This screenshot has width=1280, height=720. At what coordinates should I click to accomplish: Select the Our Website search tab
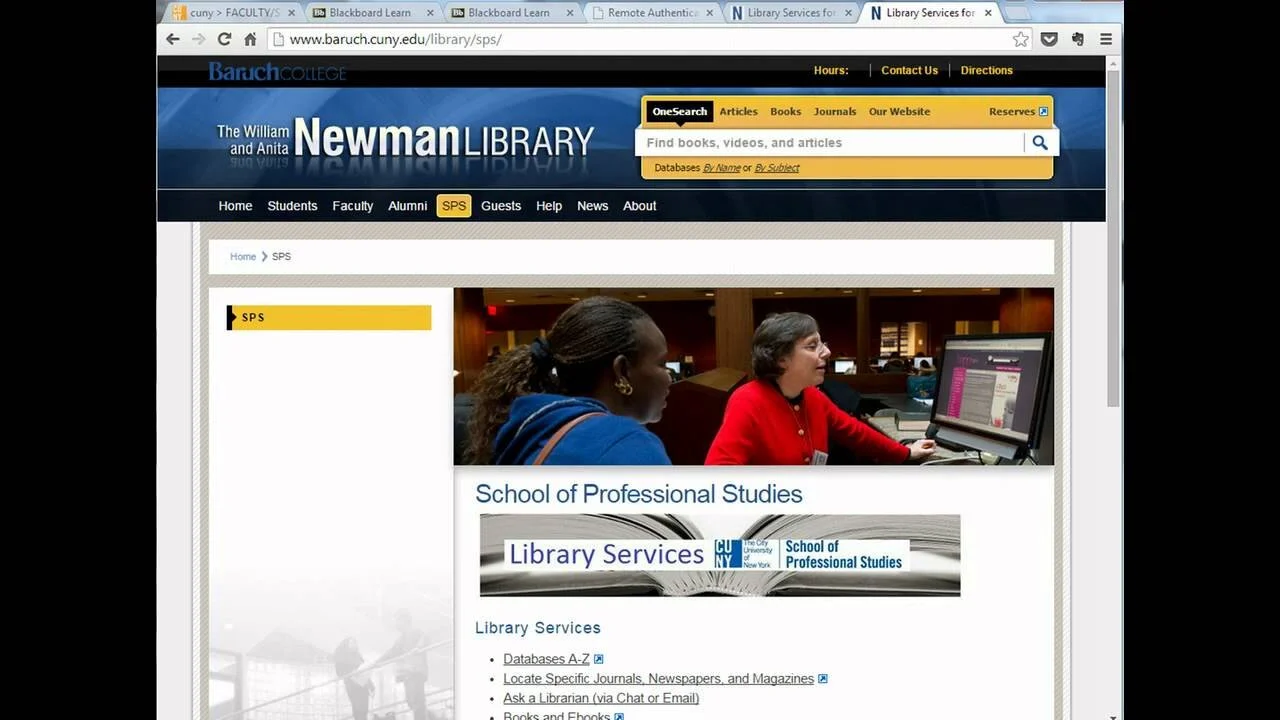point(899,112)
